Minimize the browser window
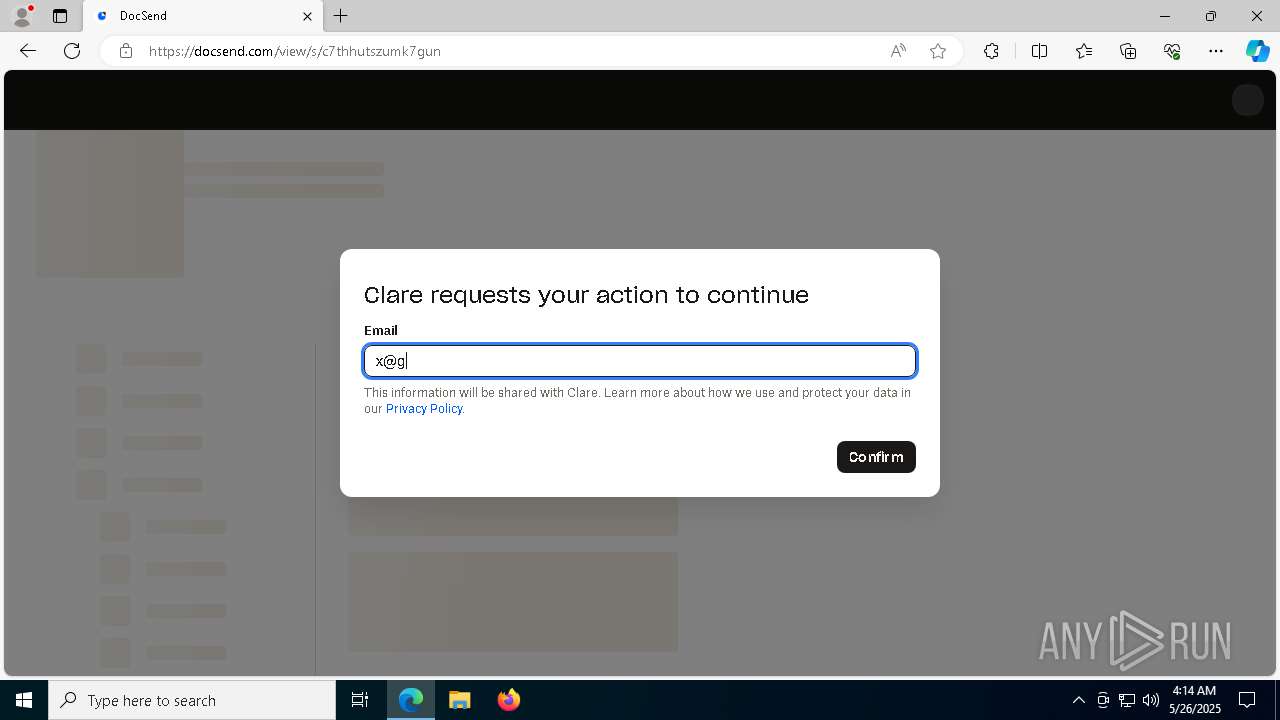1280x720 pixels. pyautogui.click(x=1165, y=16)
